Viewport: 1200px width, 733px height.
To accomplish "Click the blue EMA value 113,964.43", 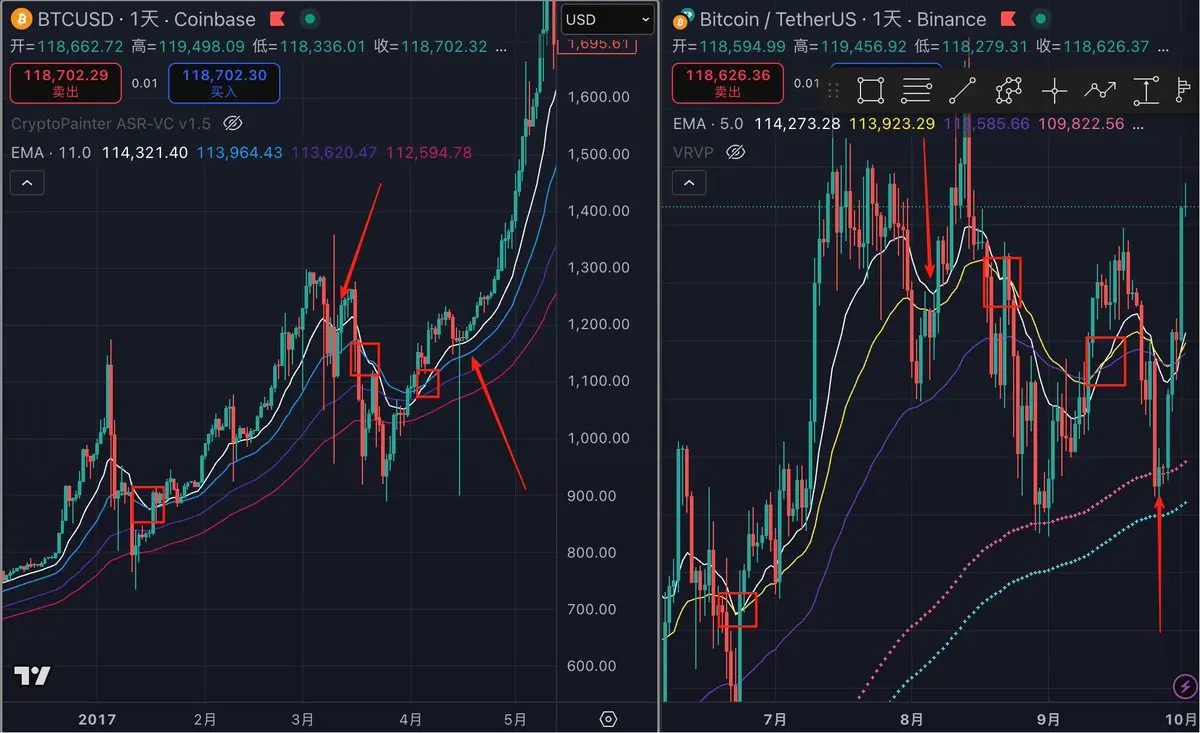I will coord(240,152).
